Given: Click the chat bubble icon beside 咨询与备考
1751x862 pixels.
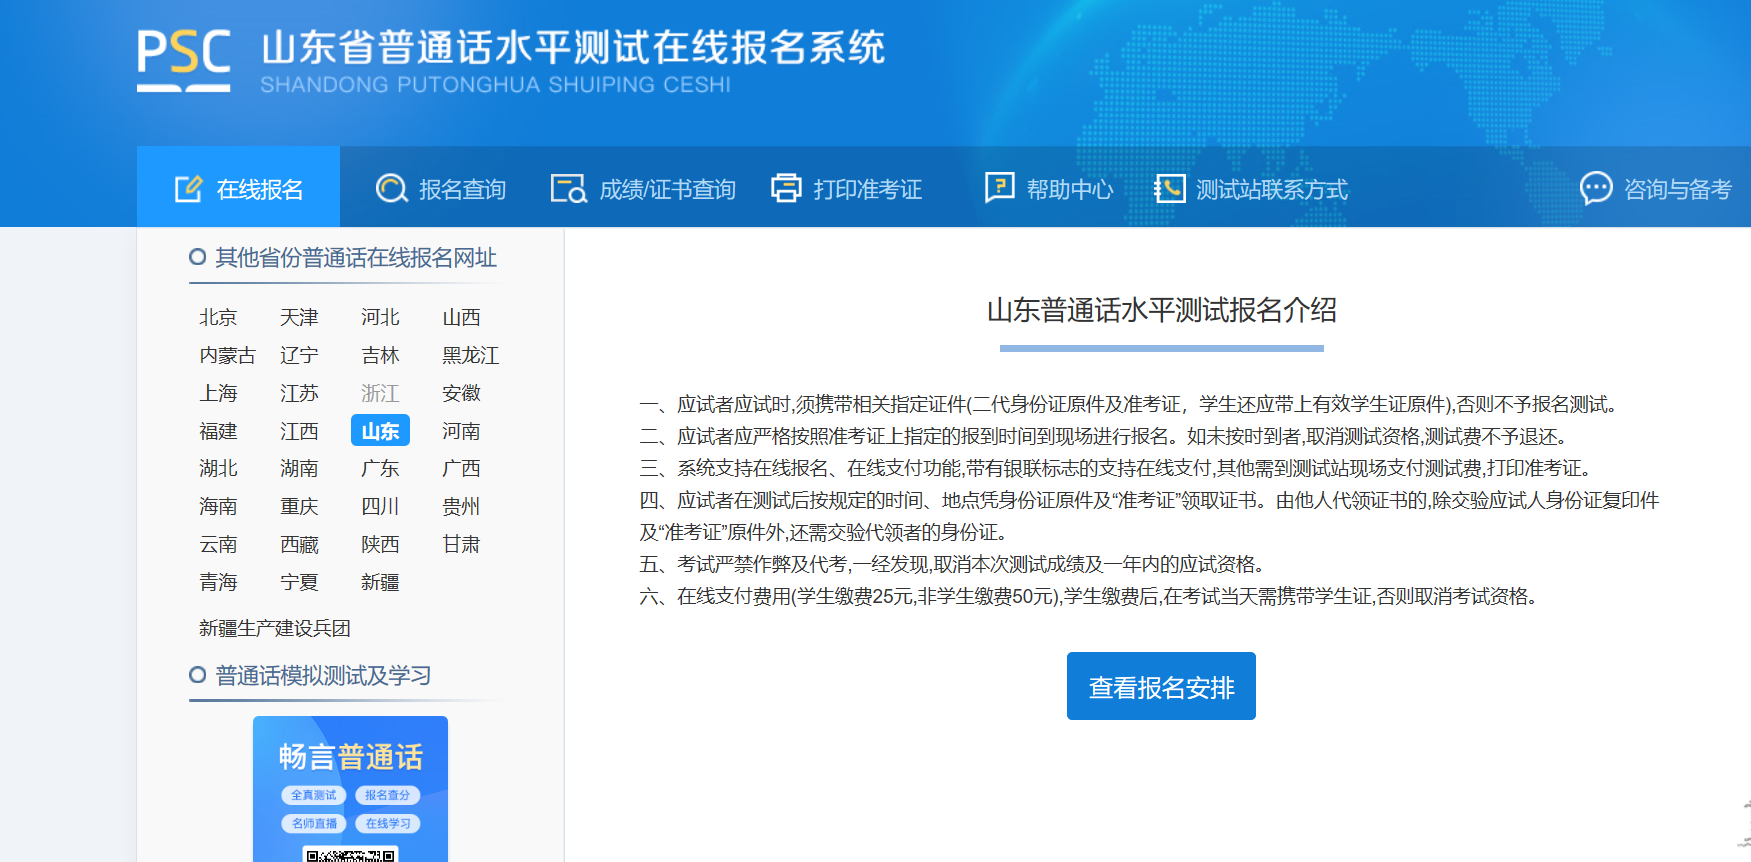Looking at the screenshot, I should (1596, 188).
